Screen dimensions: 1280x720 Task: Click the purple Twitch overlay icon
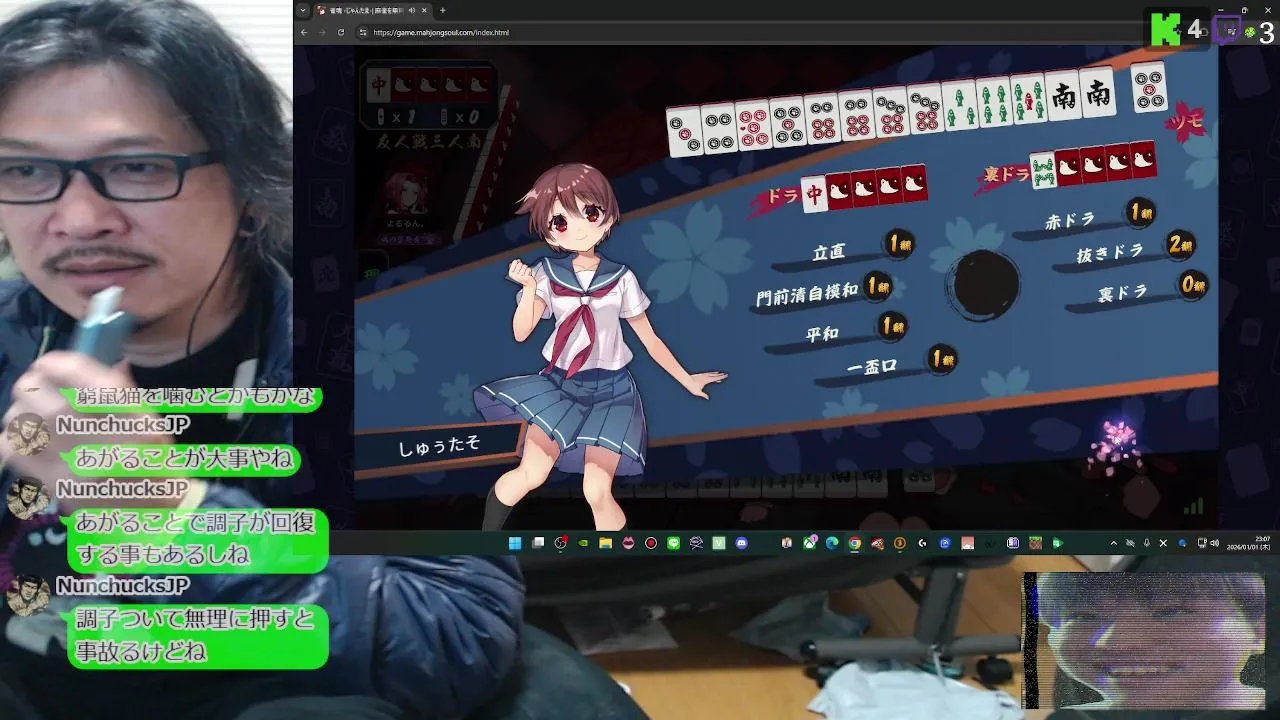point(1228,31)
